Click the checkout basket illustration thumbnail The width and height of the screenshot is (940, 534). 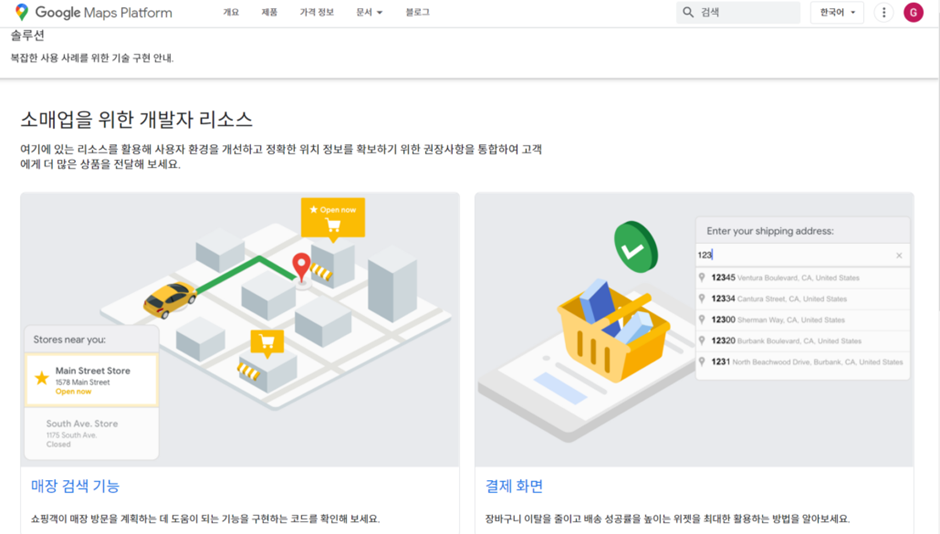694,330
